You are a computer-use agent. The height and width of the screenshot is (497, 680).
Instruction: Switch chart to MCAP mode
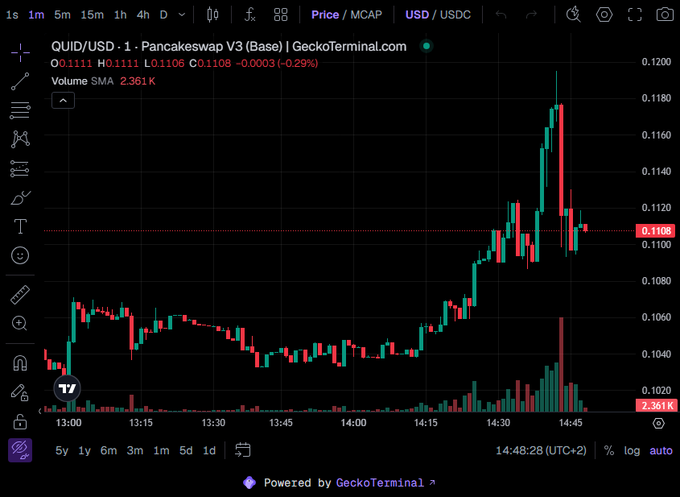pos(366,15)
